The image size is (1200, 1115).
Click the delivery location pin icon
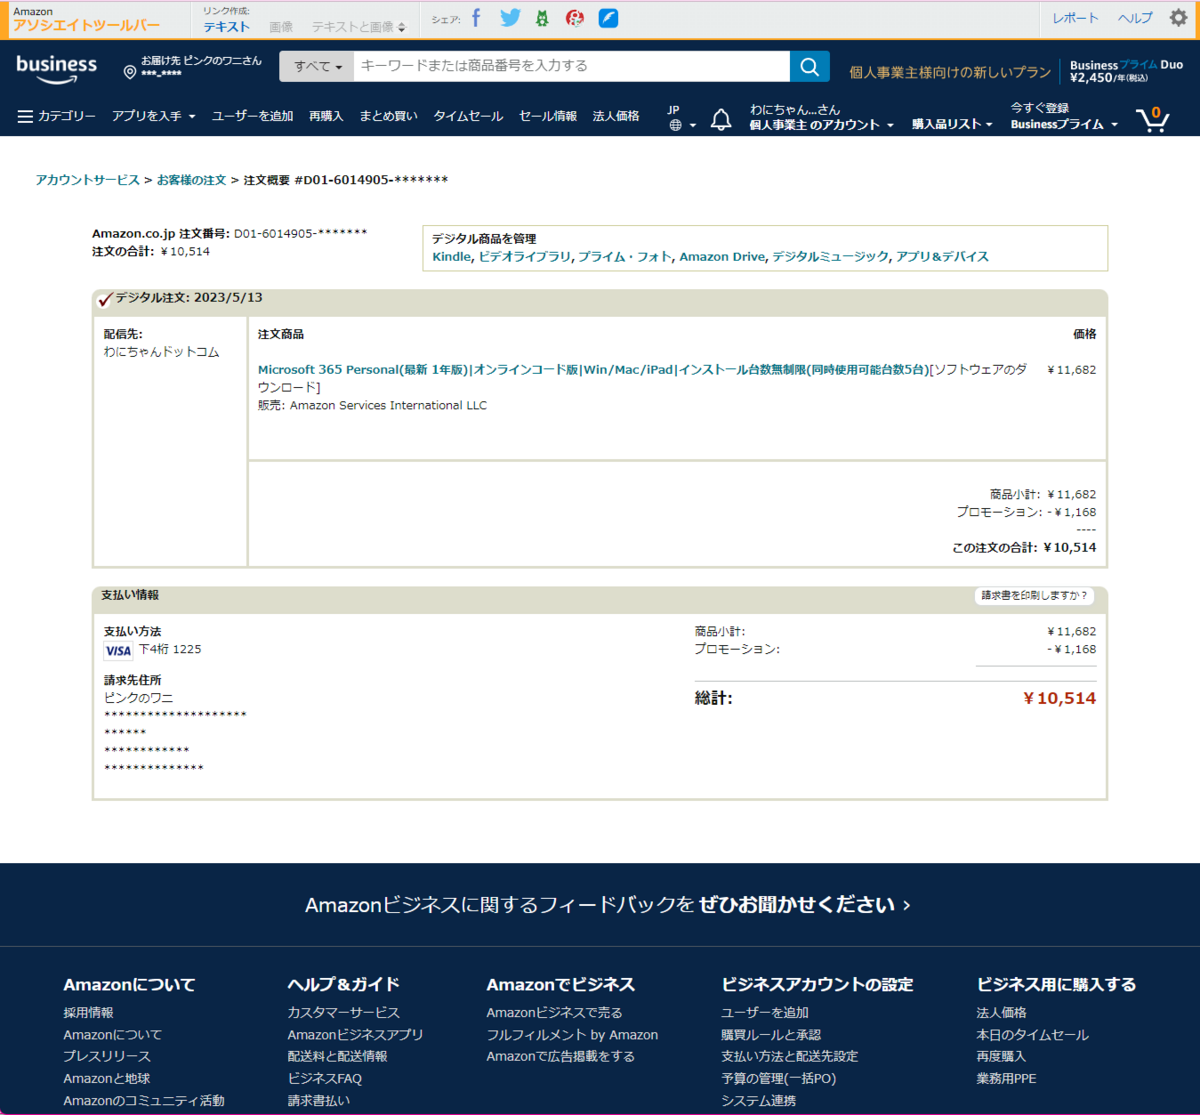130,73
